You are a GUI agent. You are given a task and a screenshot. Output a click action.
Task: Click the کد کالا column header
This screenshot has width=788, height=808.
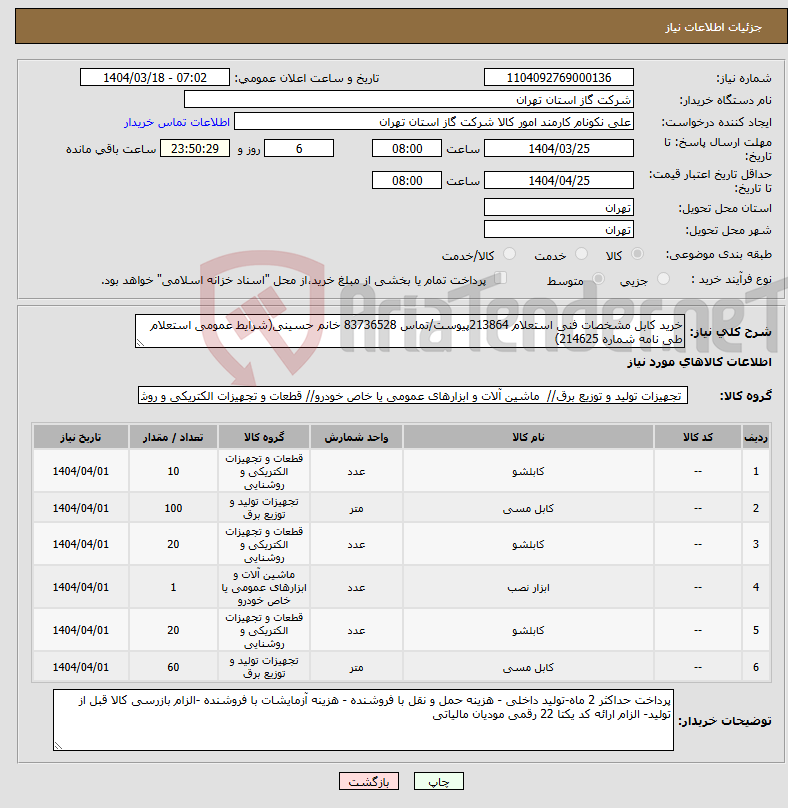[x=698, y=437]
